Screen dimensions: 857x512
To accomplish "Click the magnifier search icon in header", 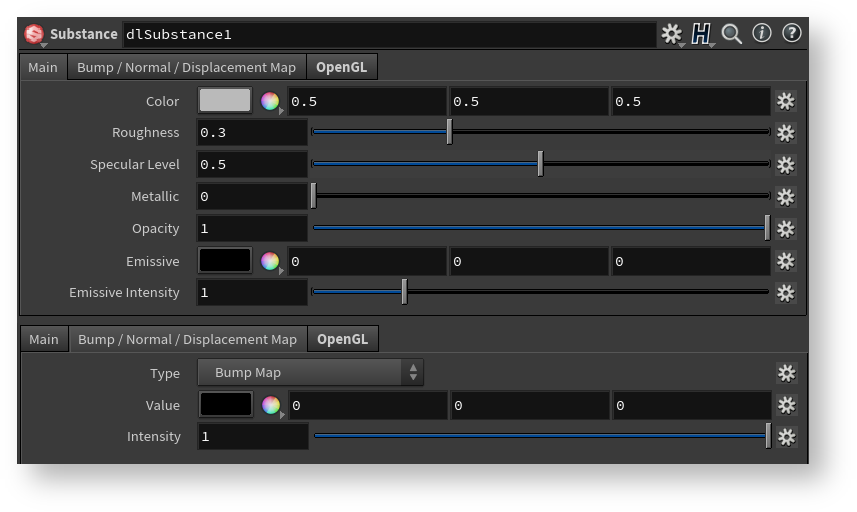I will coord(732,34).
